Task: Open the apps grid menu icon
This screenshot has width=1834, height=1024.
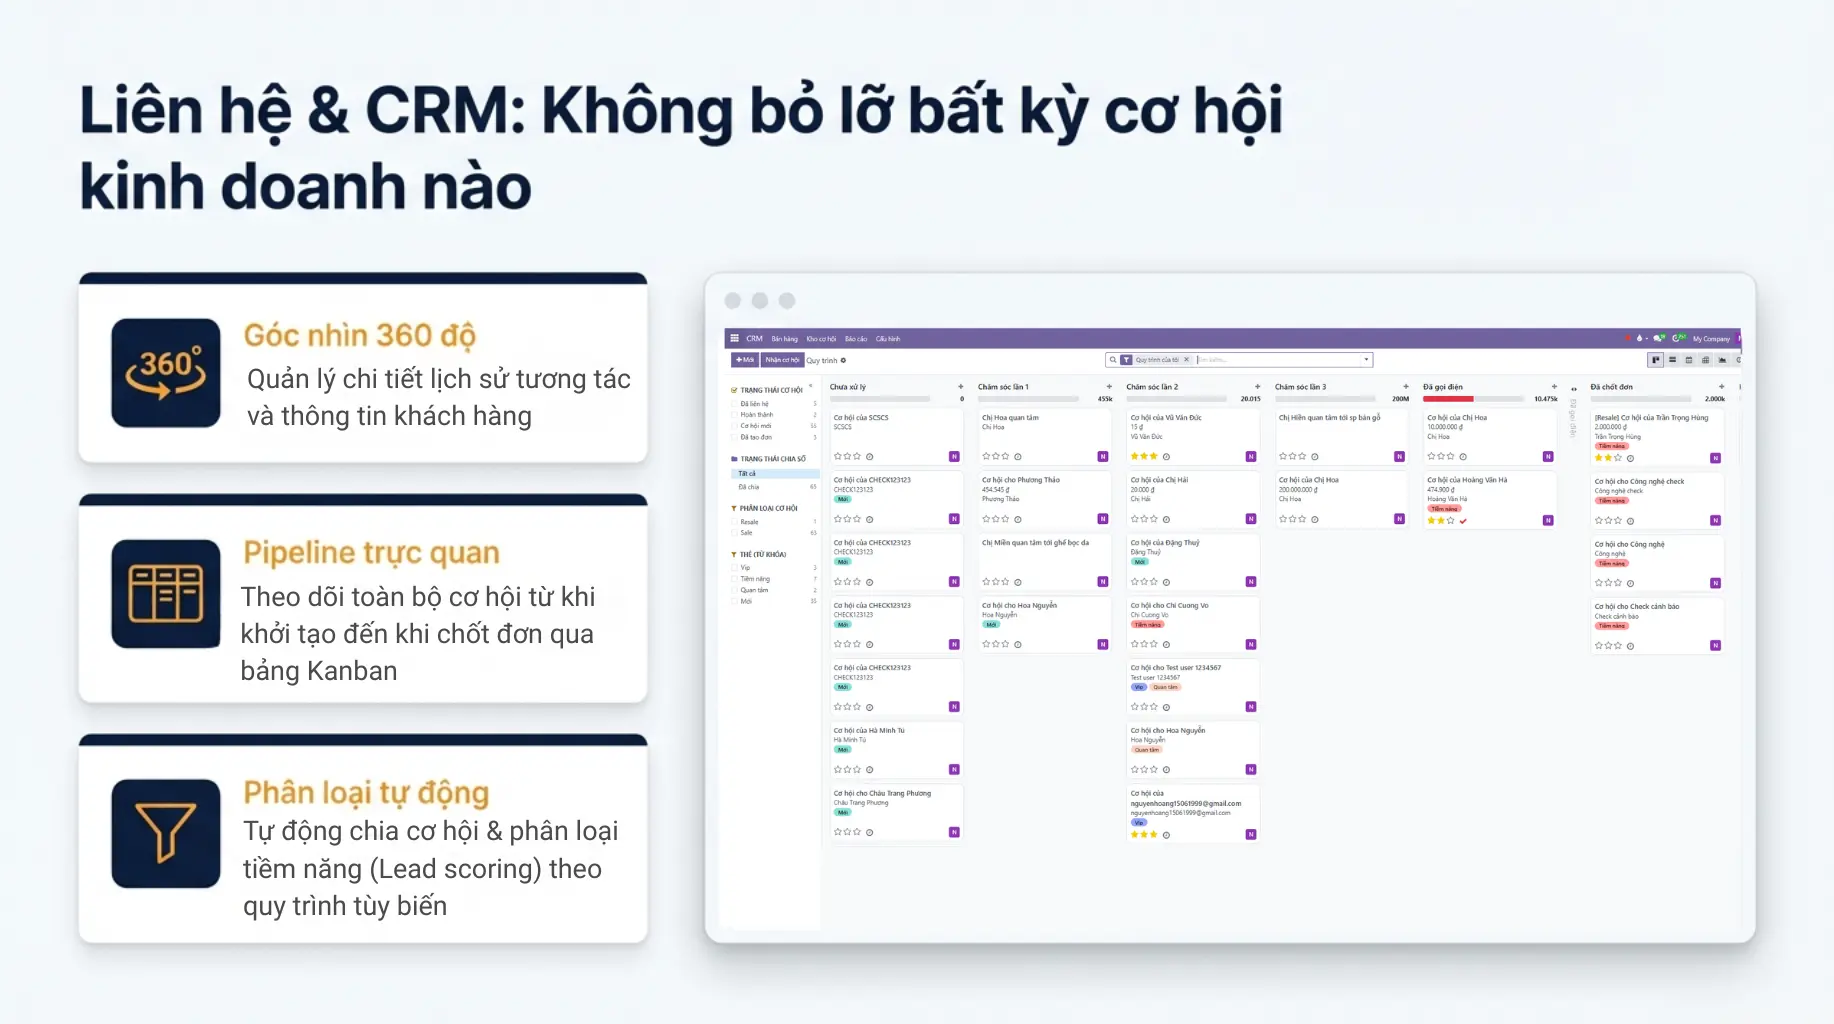Action: tap(734, 339)
